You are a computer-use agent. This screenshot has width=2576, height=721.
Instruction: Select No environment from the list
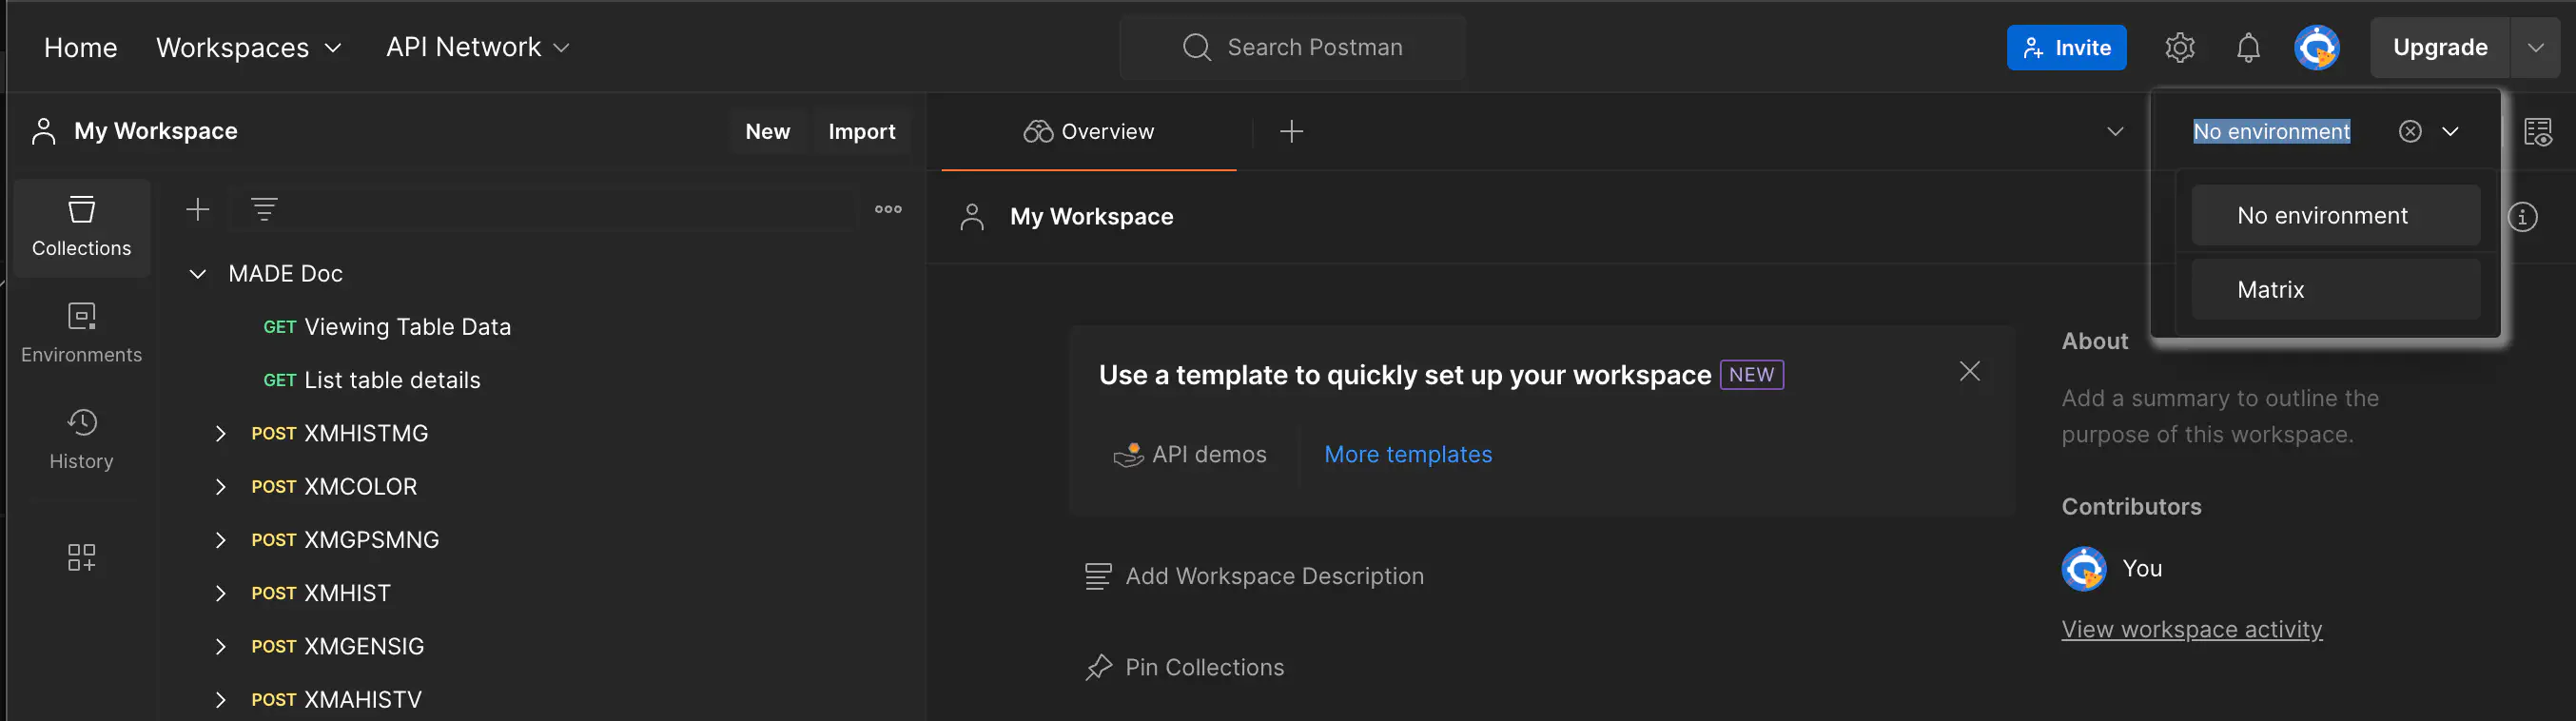tap(2335, 215)
